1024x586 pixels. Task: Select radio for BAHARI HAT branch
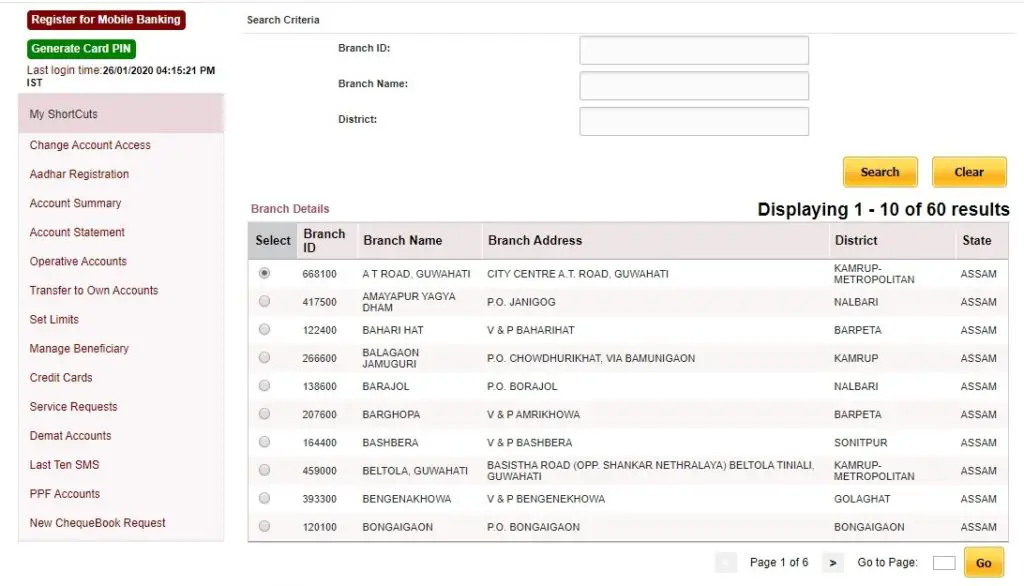[x=264, y=329]
